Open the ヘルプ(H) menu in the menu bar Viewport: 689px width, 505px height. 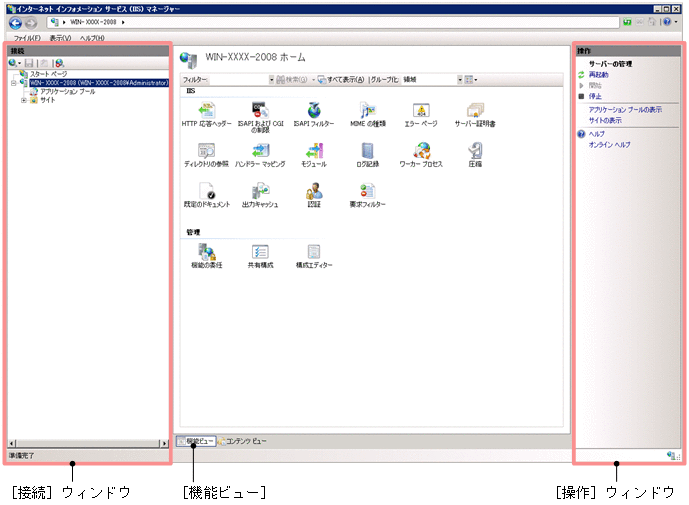tap(92, 38)
